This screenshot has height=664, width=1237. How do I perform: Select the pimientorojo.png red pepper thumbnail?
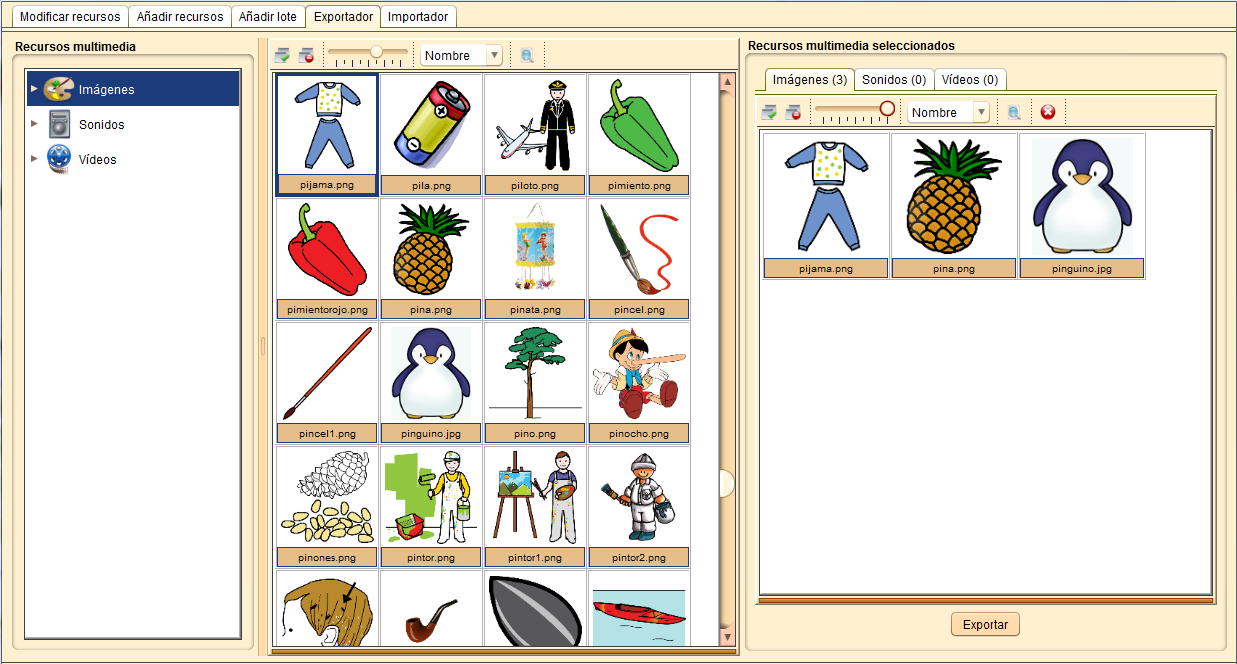(x=327, y=259)
